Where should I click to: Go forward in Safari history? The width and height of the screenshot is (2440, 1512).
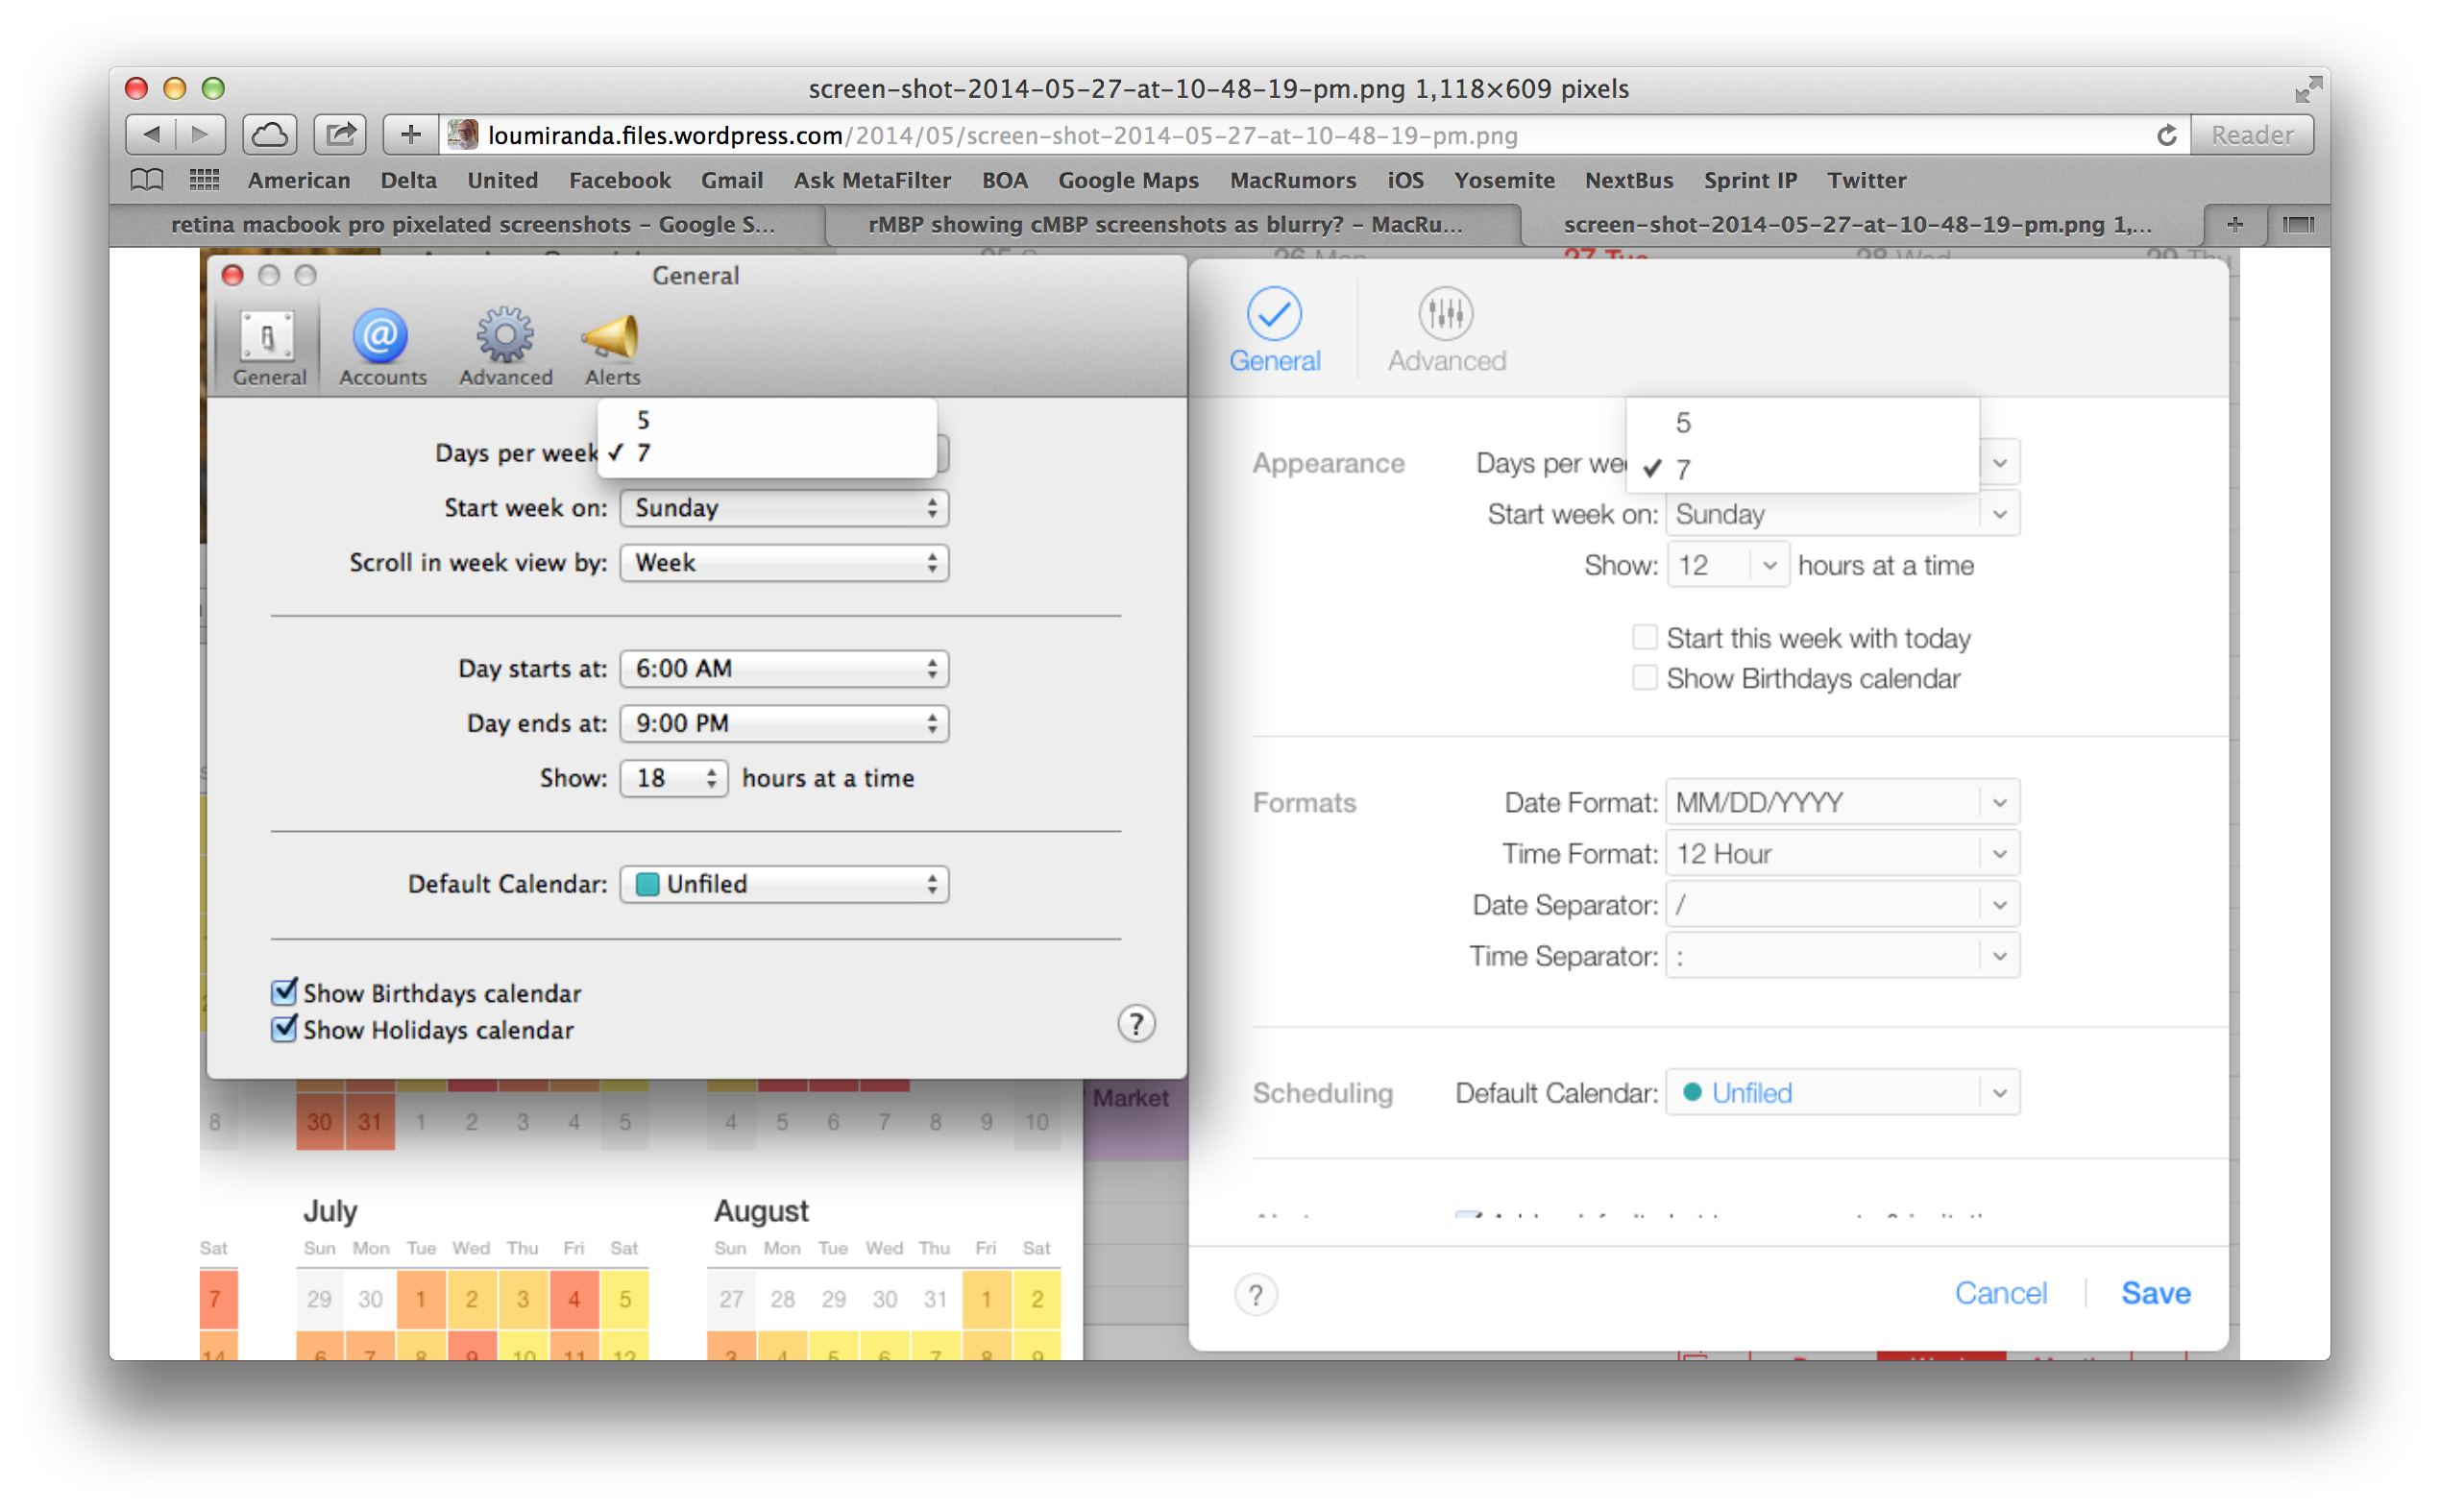click(x=201, y=134)
